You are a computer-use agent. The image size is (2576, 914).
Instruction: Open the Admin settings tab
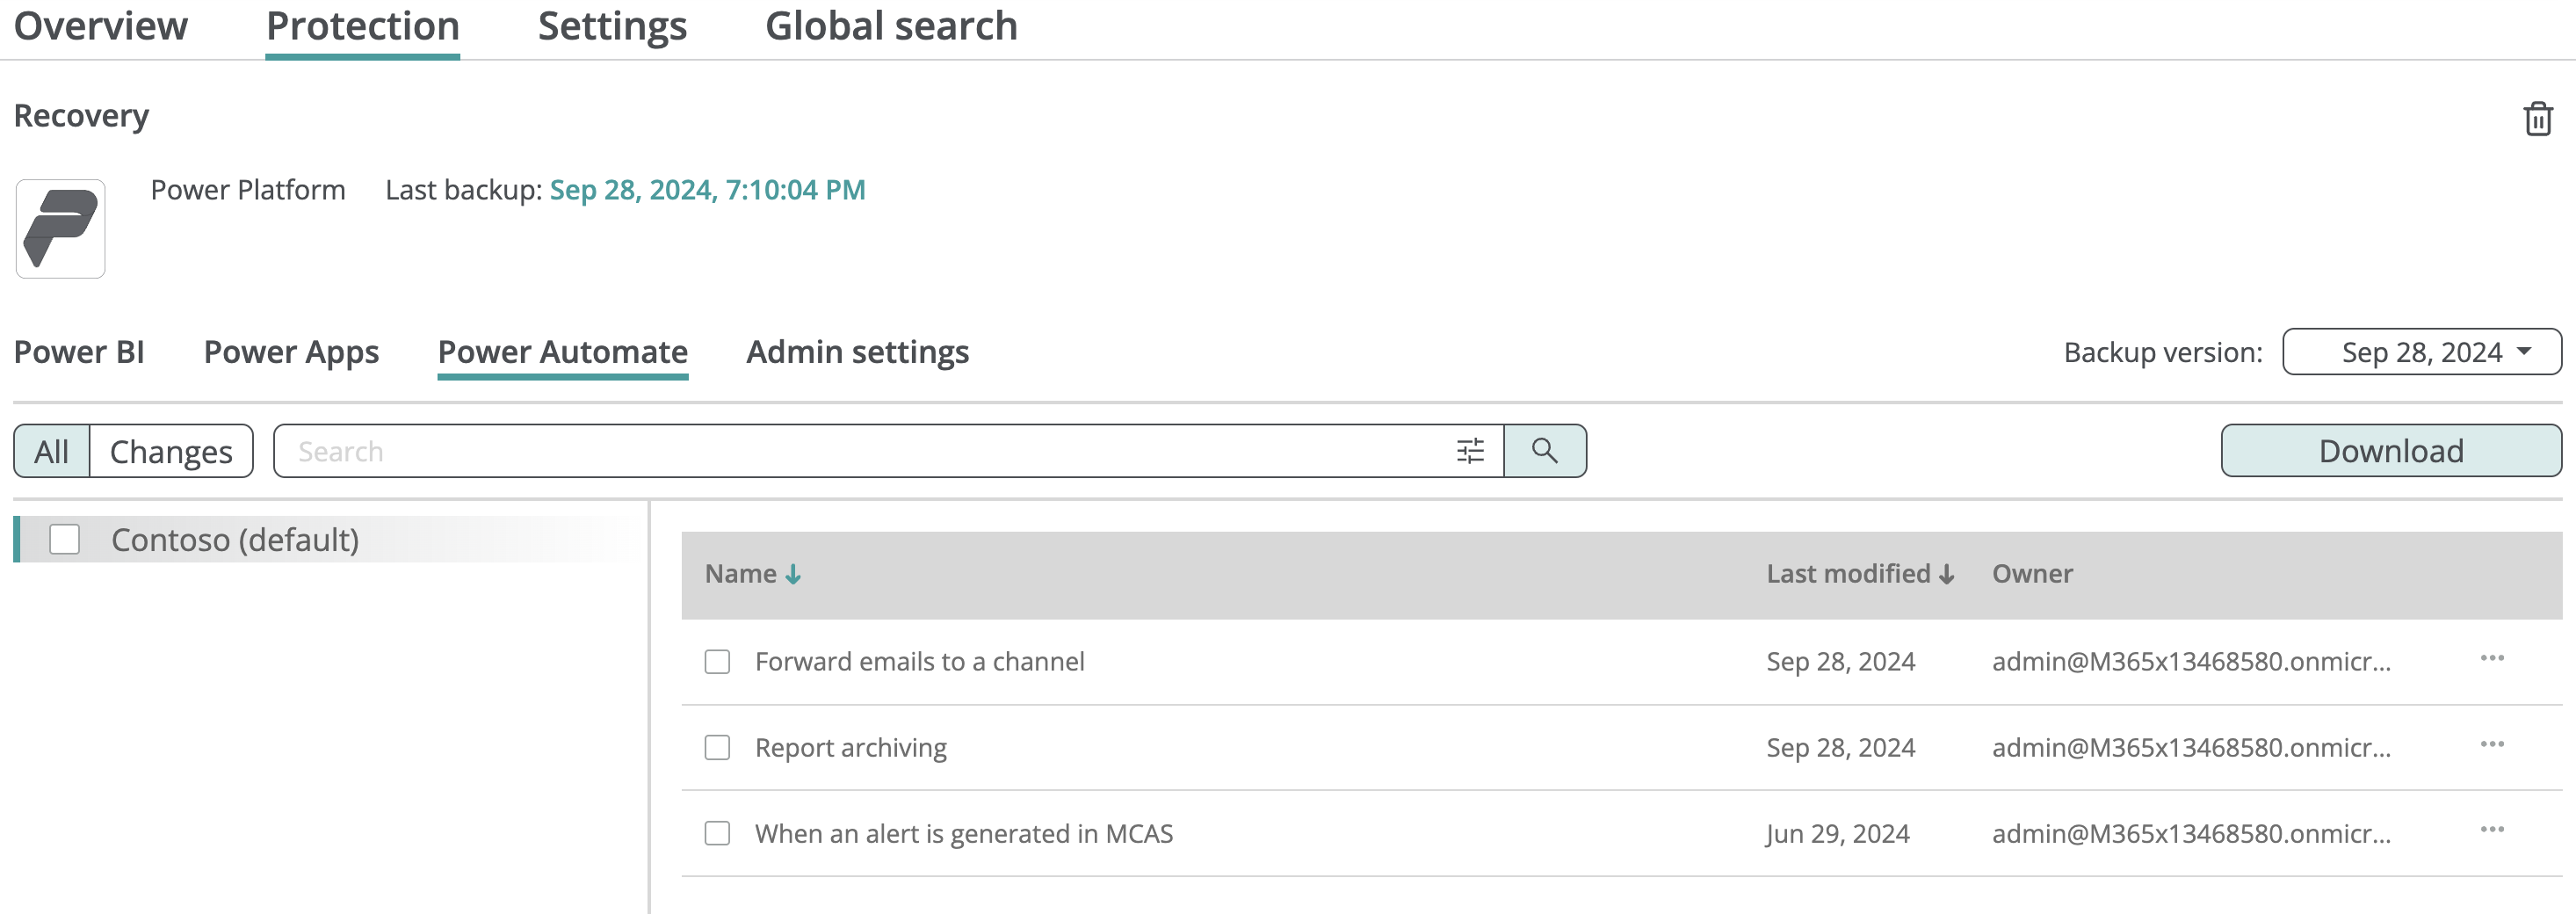[857, 352]
